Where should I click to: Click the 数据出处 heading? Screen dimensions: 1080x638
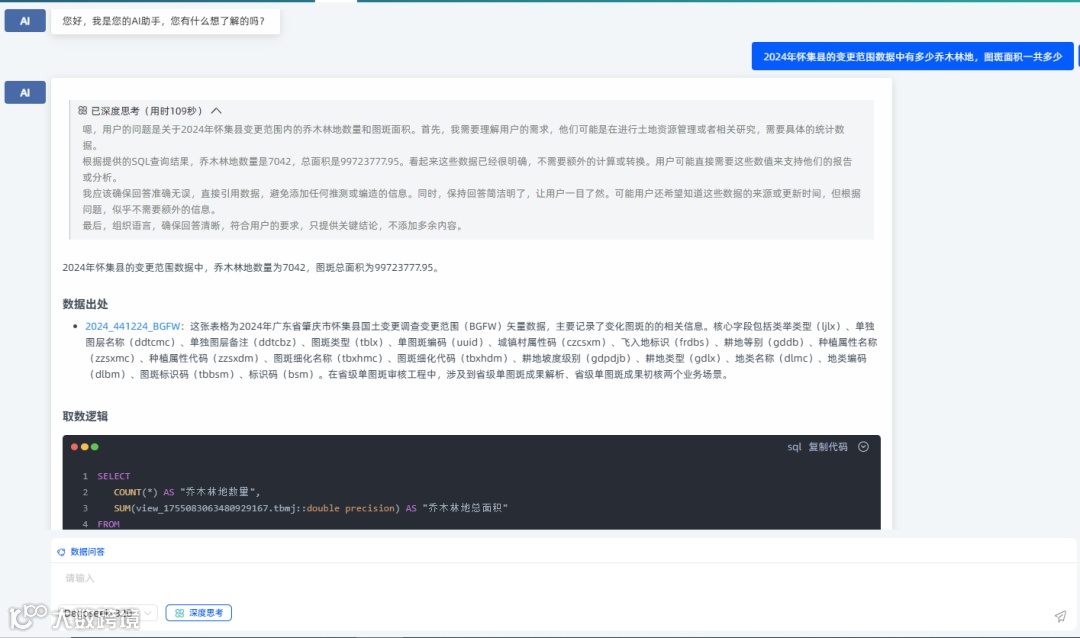click(x=85, y=304)
